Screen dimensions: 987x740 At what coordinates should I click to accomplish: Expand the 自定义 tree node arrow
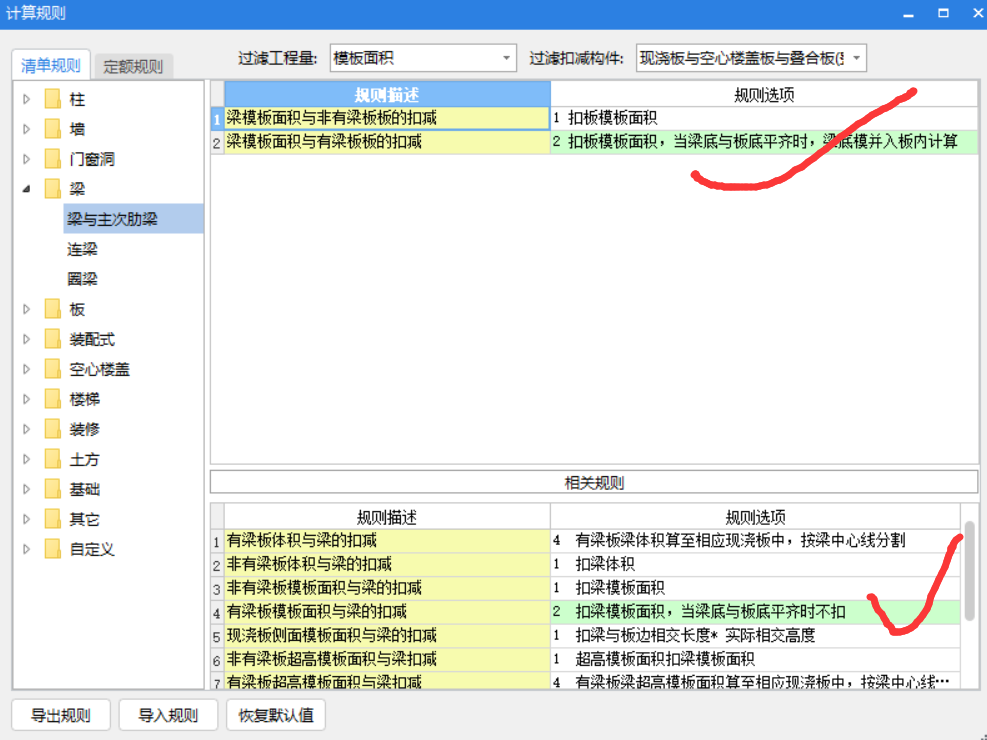[26, 549]
